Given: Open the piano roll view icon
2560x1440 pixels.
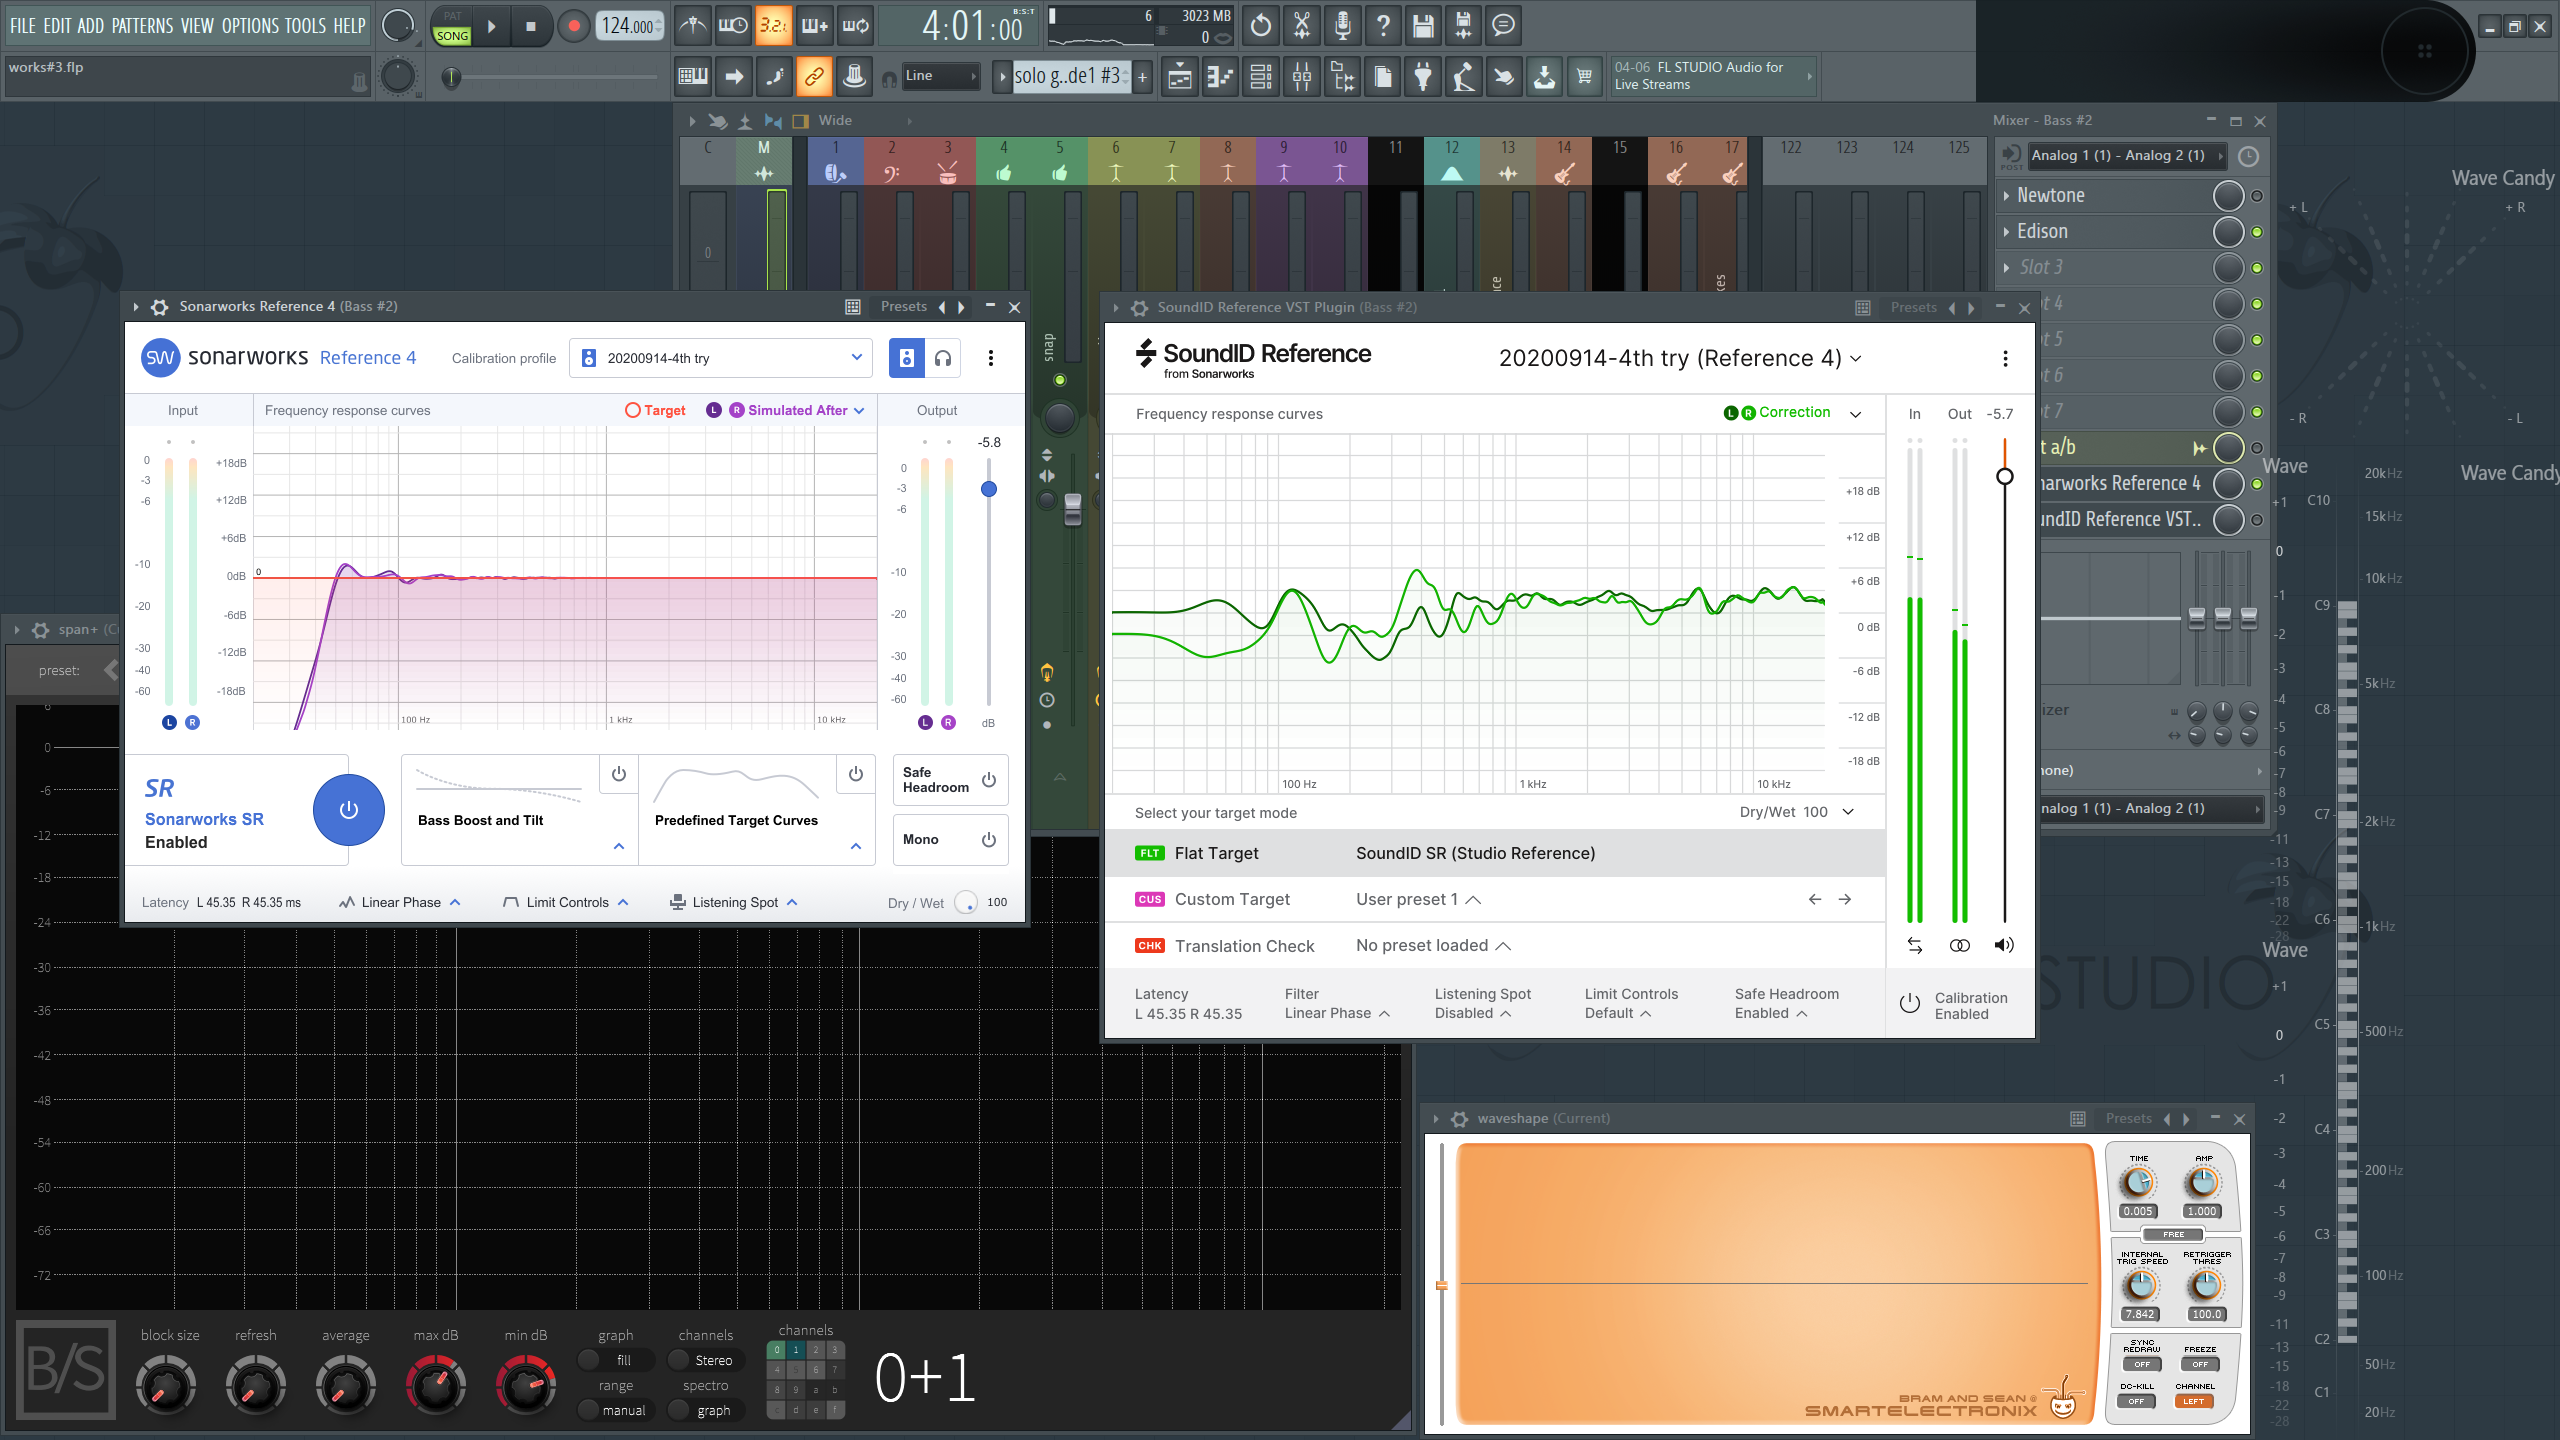Looking at the screenshot, I should click(x=1220, y=76).
